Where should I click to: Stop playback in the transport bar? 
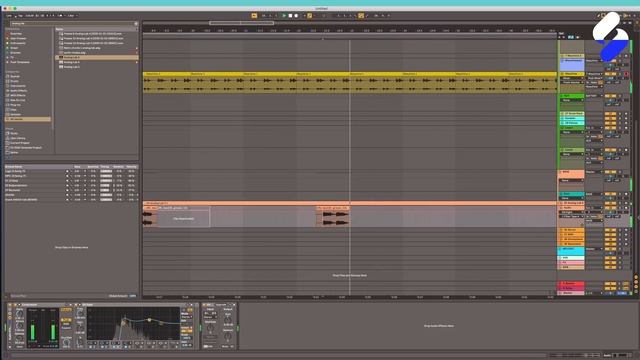(x=290, y=16)
